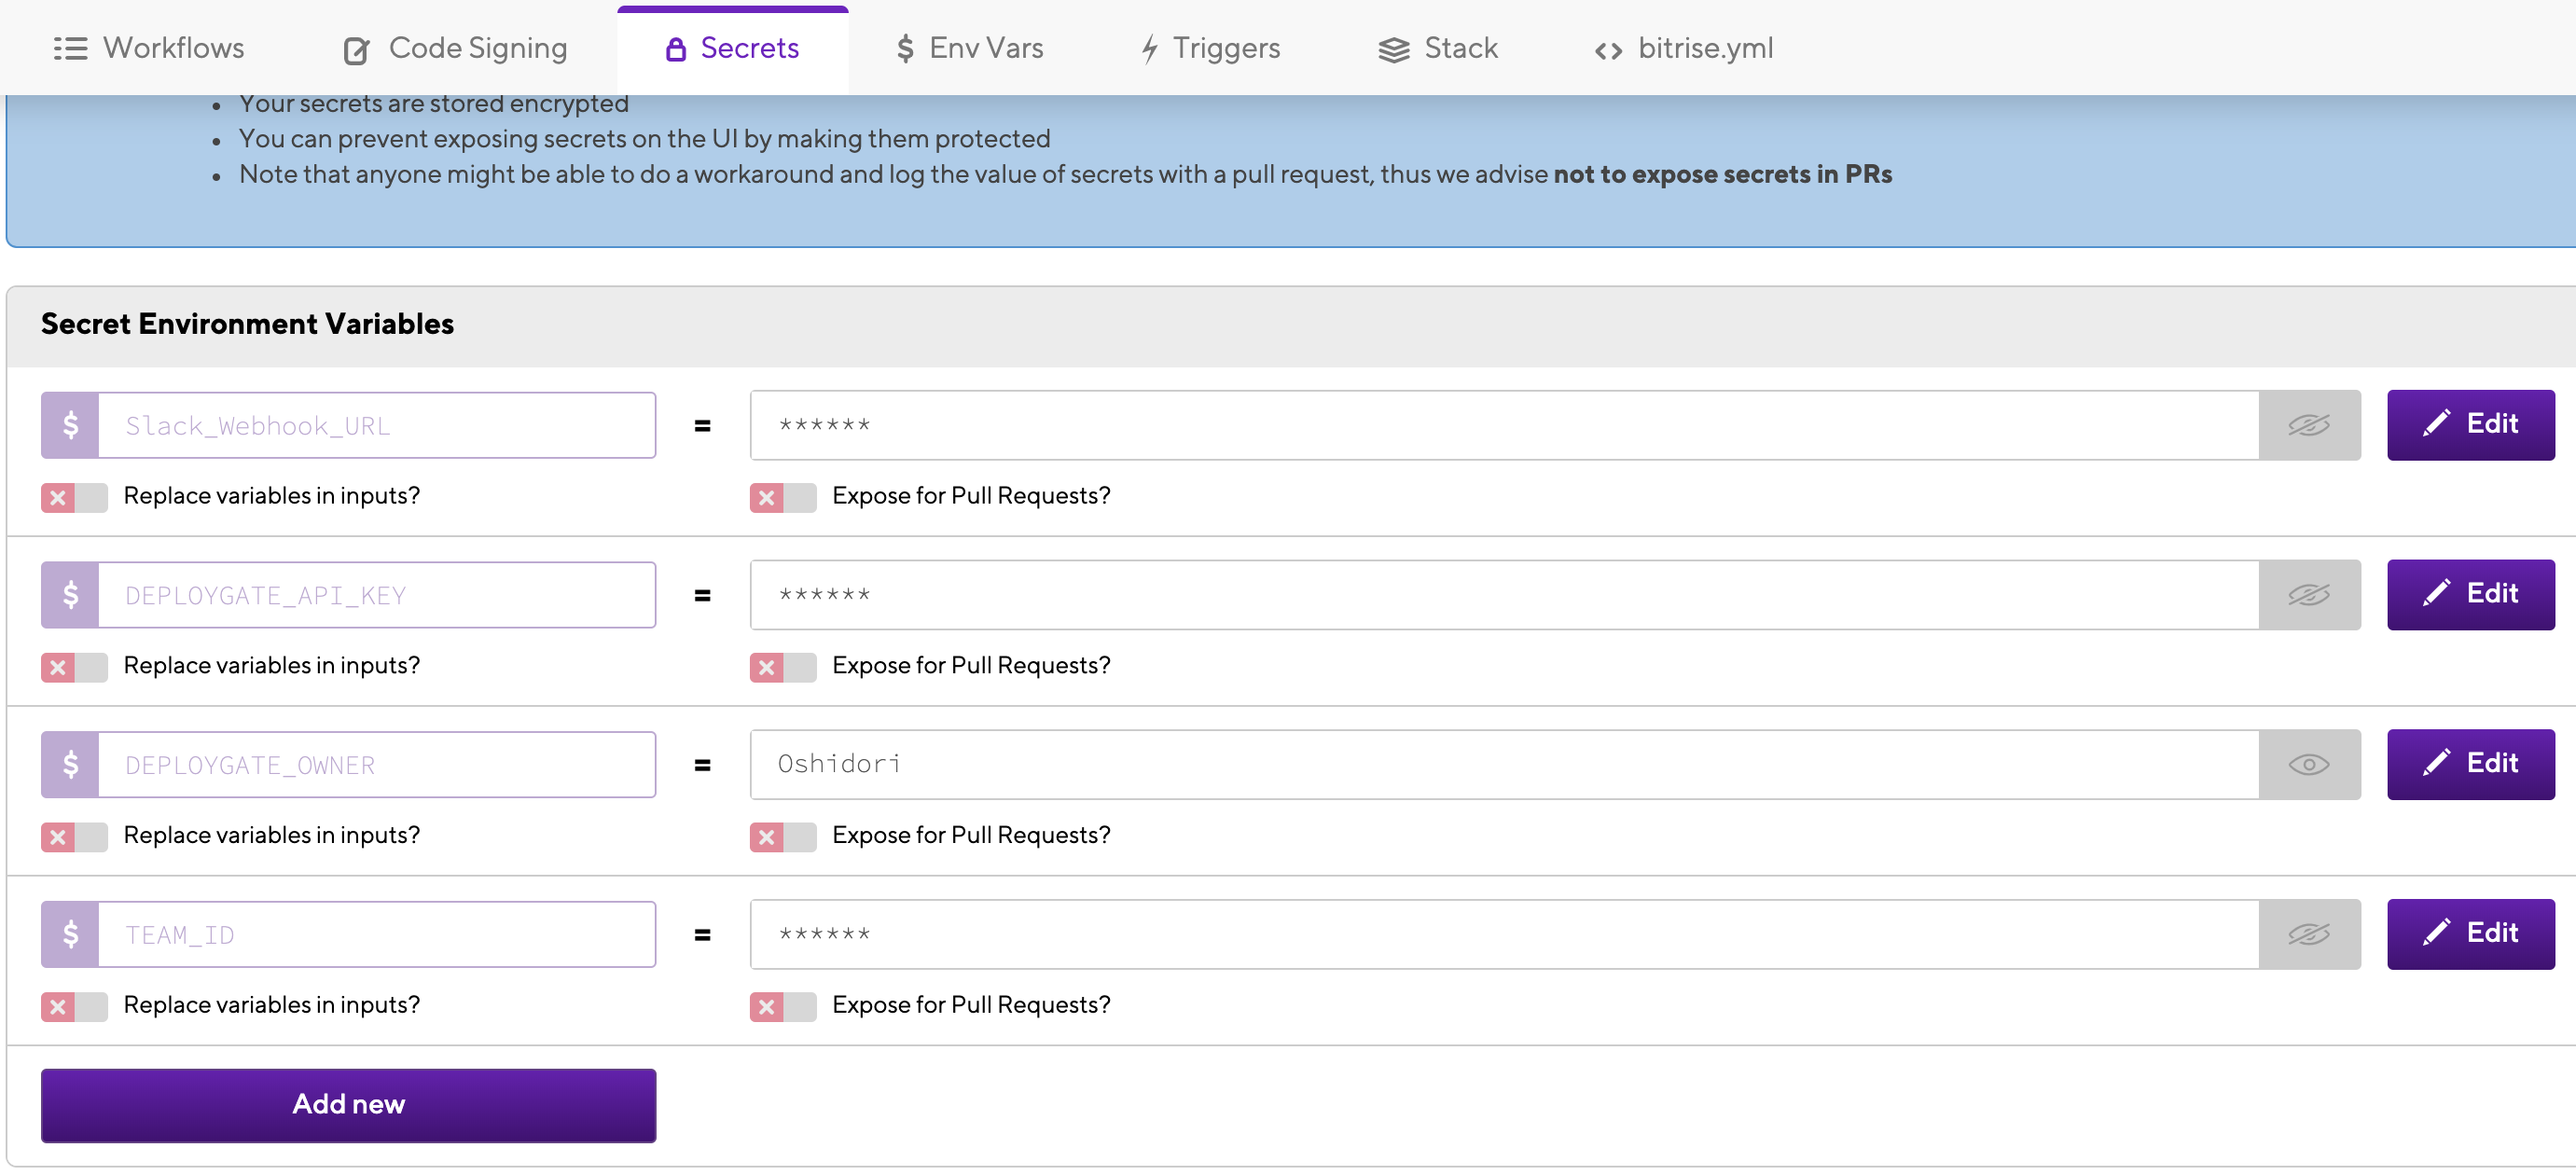
Task: Reveal the TEAM_ID value with eye icon
Action: [x=2309, y=935]
